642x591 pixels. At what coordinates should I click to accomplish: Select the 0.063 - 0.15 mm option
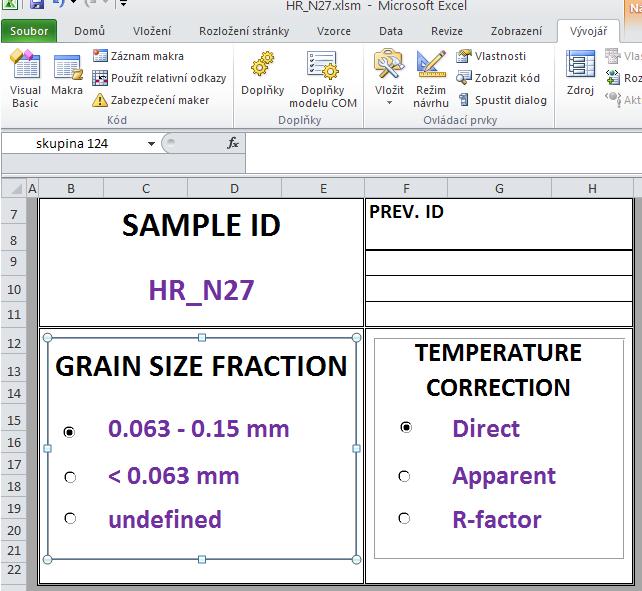pyautogui.click(x=70, y=432)
